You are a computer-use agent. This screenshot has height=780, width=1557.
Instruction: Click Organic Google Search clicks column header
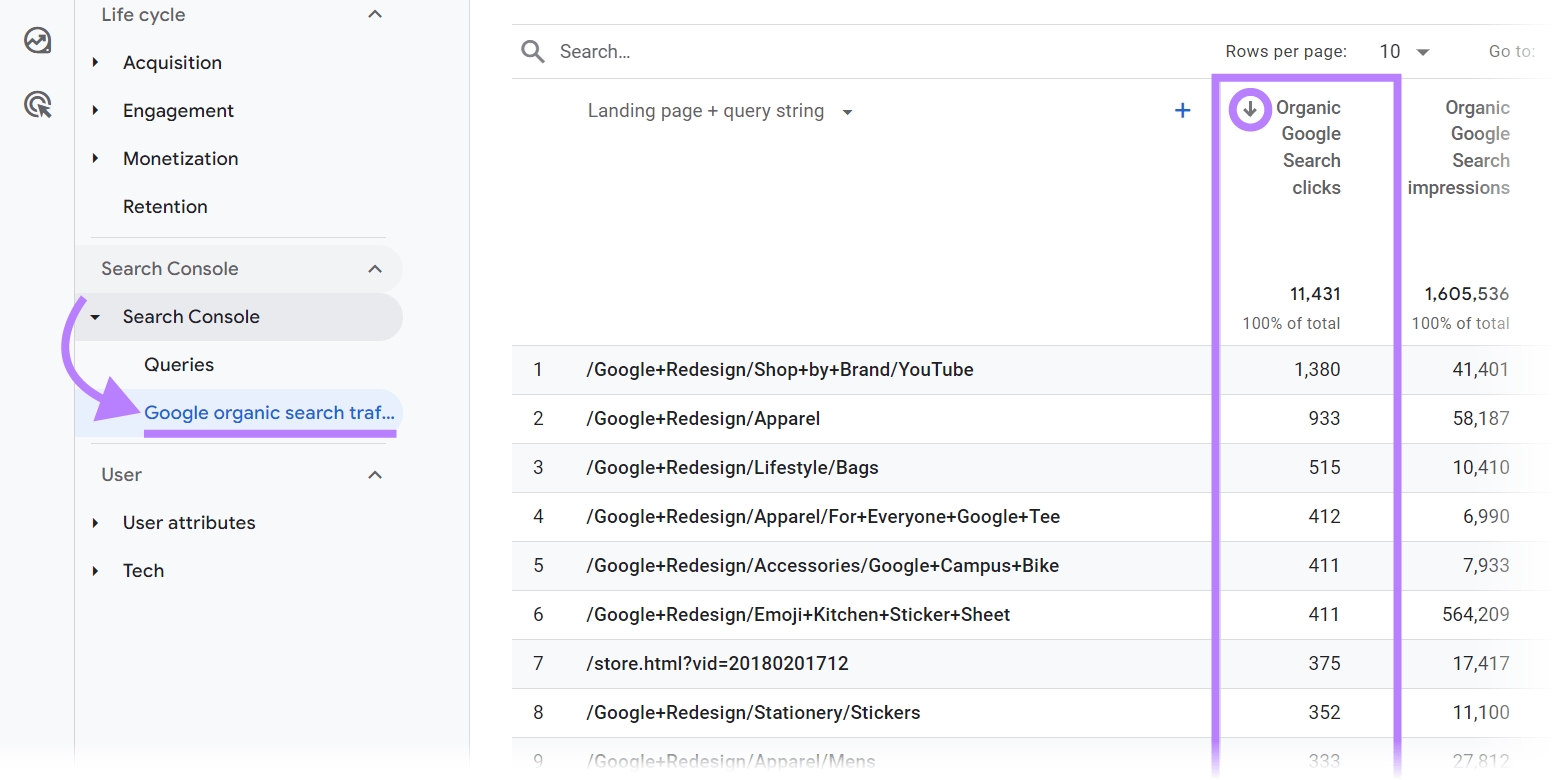[1309, 148]
